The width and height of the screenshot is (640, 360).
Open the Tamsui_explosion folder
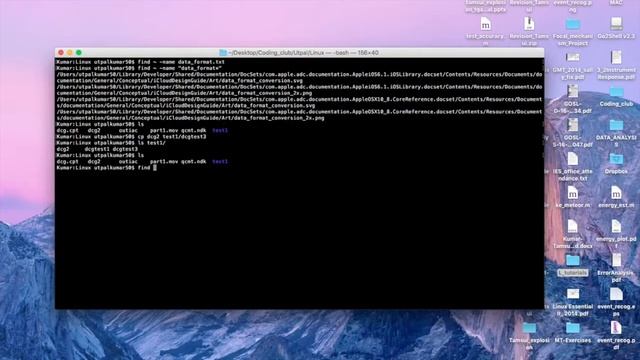[529, 328]
